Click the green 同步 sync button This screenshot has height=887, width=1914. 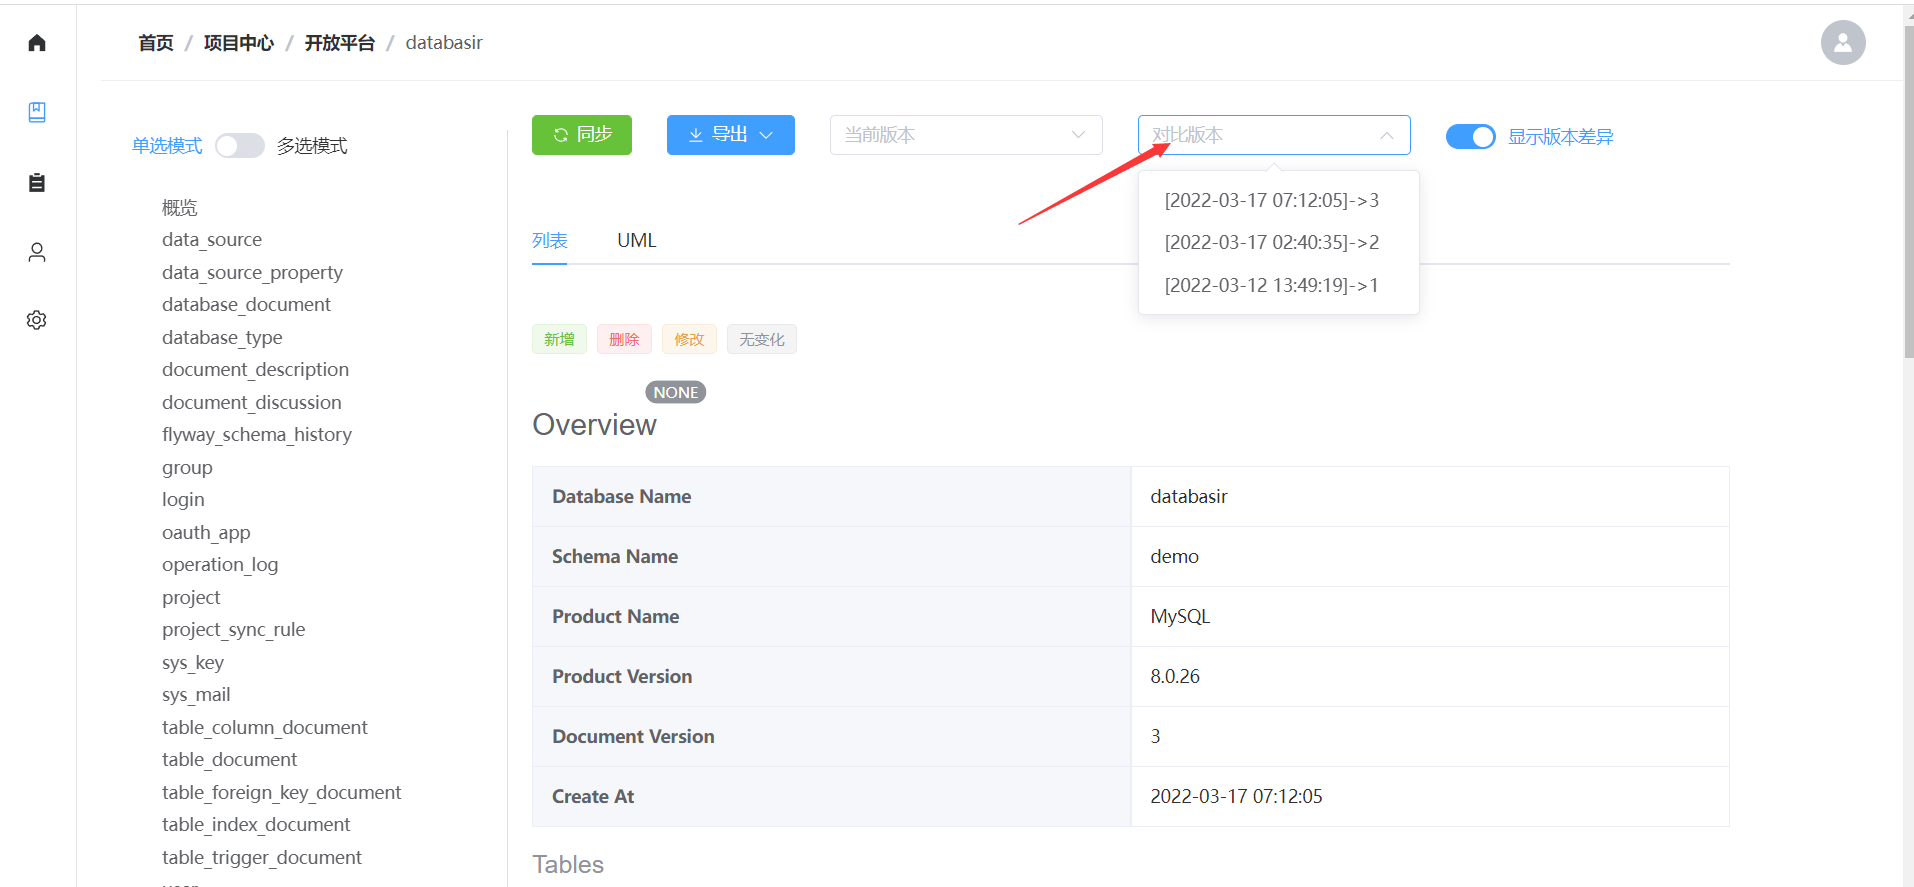[581, 135]
